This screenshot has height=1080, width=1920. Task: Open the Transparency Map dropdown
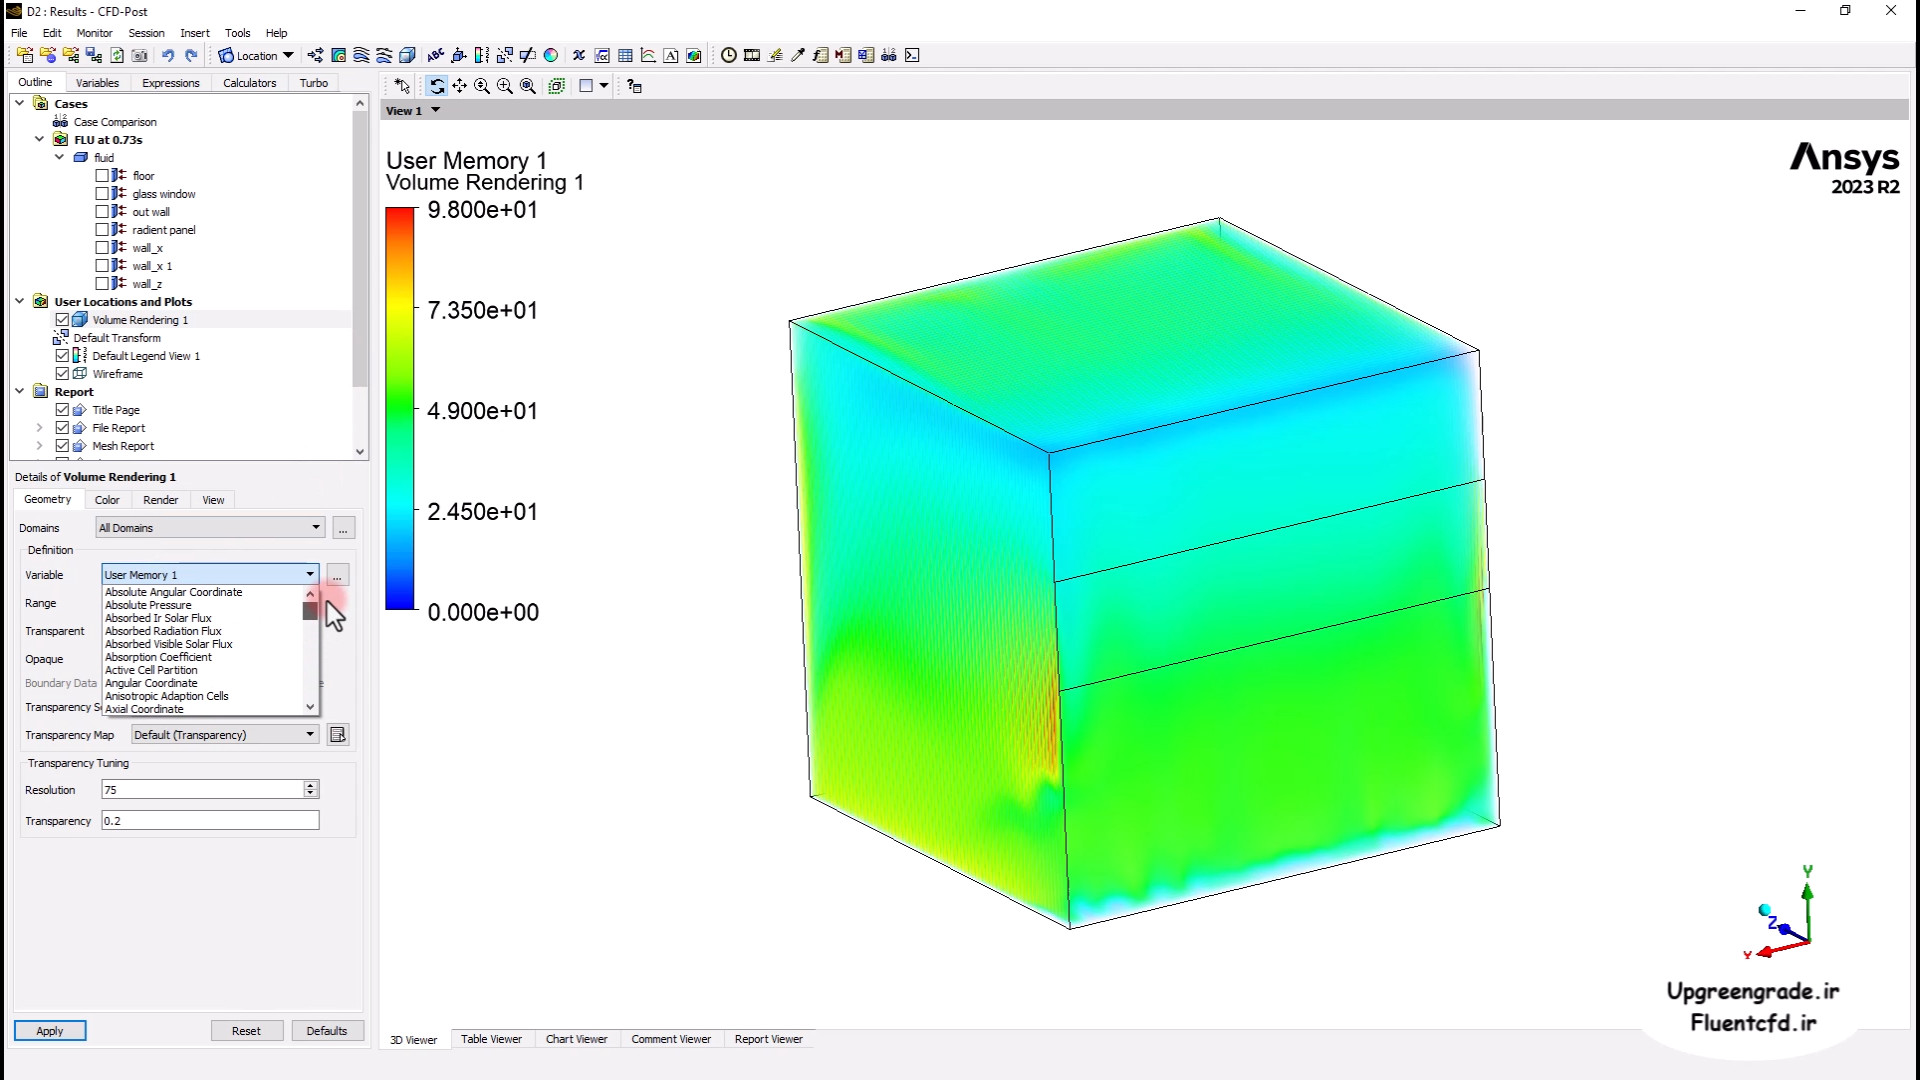[x=225, y=734]
